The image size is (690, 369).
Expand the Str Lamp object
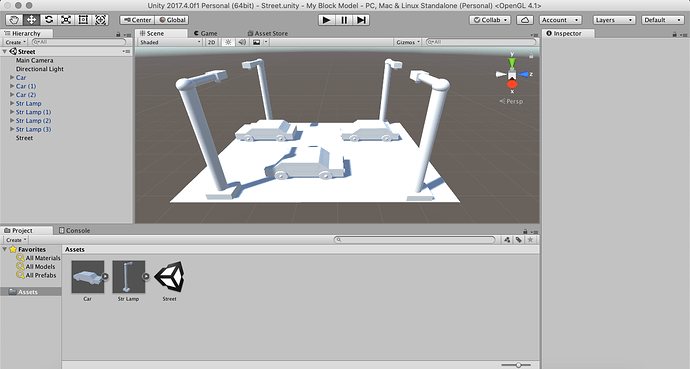pyautogui.click(x=12, y=103)
